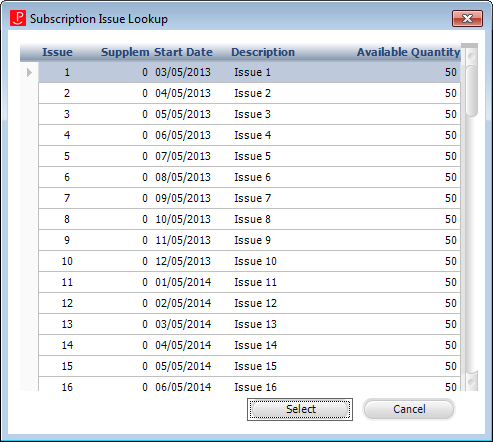The width and height of the screenshot is (493, 442).
Task: Click the scrollbar up arrow
Action: [x=471, y=56]
